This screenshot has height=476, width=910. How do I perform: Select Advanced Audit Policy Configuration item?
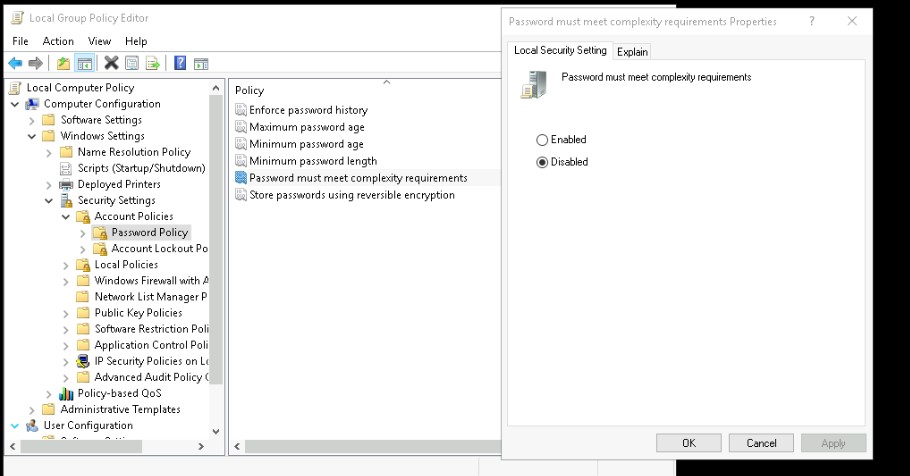[151, 377]
